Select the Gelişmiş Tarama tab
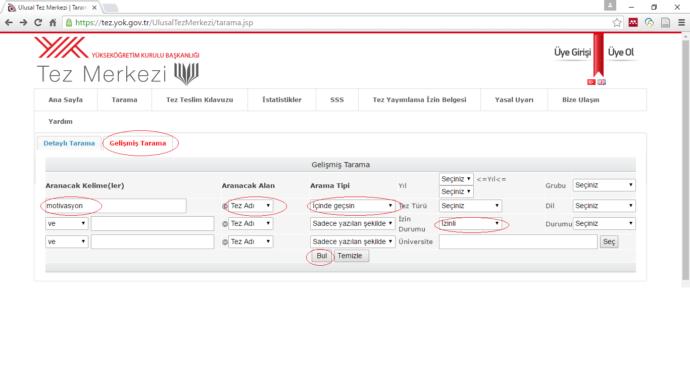Screen dimensions: 690x388 pos(138,143)
